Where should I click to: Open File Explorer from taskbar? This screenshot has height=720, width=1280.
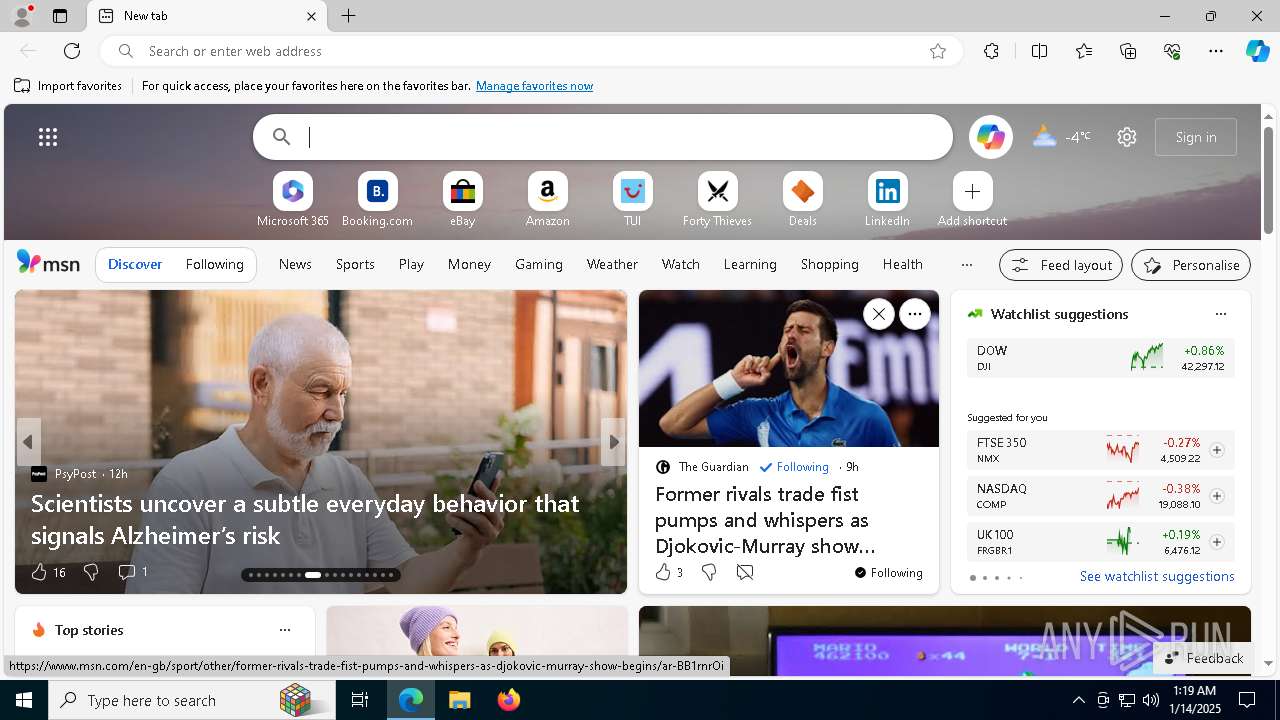point(459,700)
